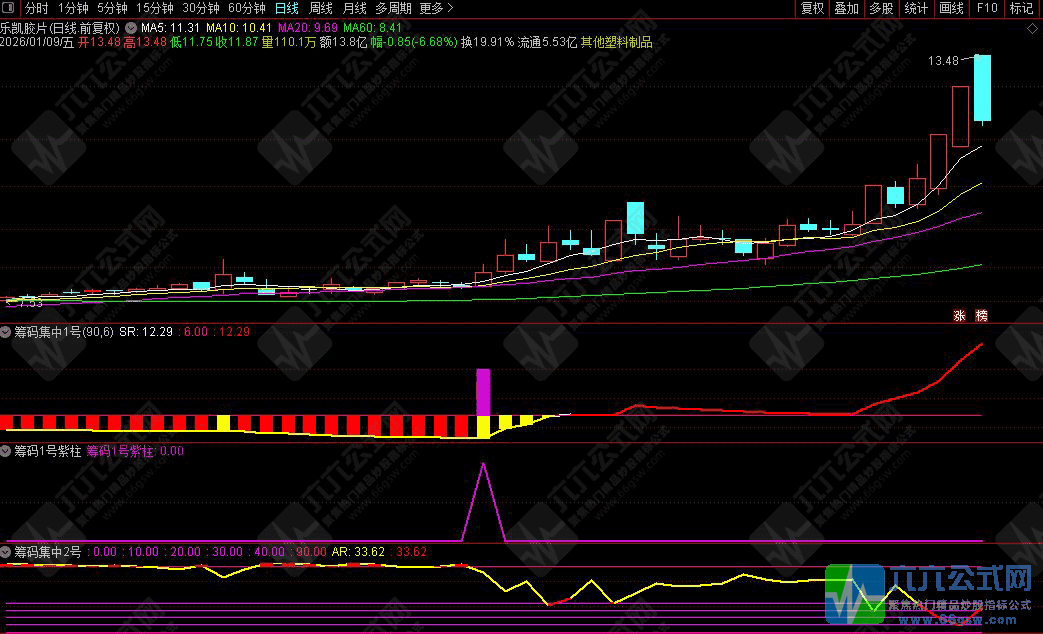Viewport: 1043px width, 634px height.
Task: Select the 30分钟 period tab
Action: pyautogui.click(x=200, y=8)
